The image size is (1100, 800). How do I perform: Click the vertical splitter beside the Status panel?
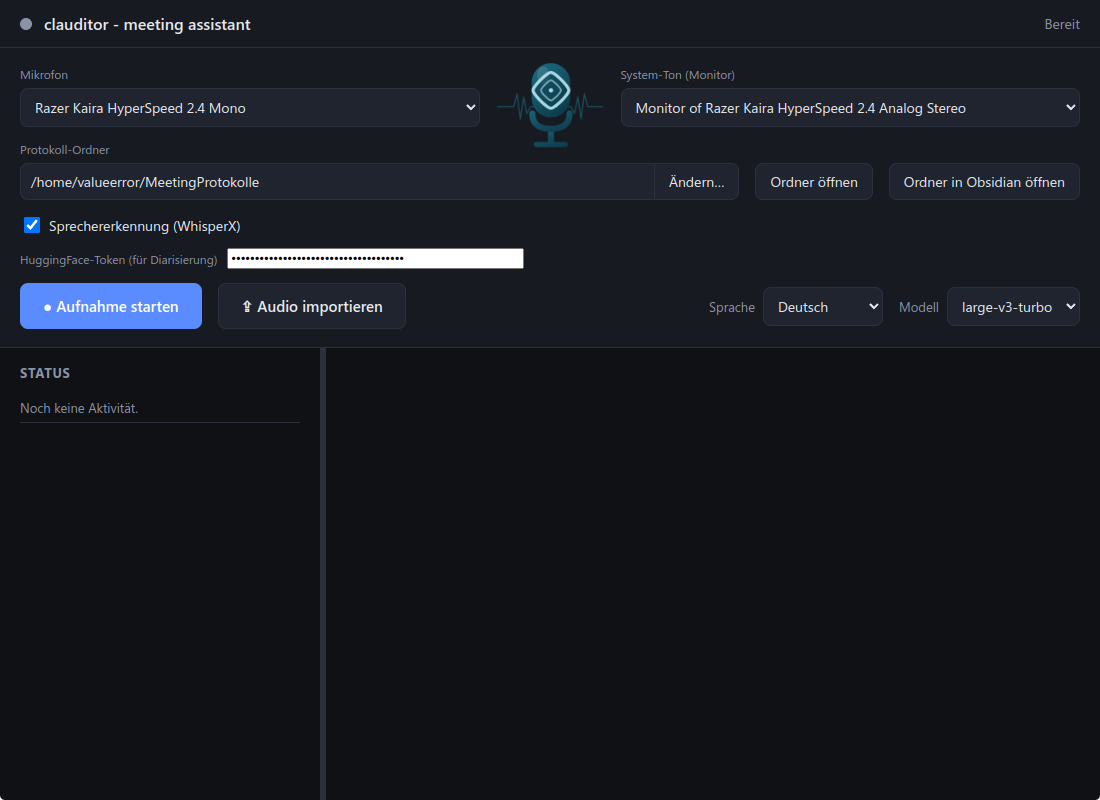coord(323,573)
